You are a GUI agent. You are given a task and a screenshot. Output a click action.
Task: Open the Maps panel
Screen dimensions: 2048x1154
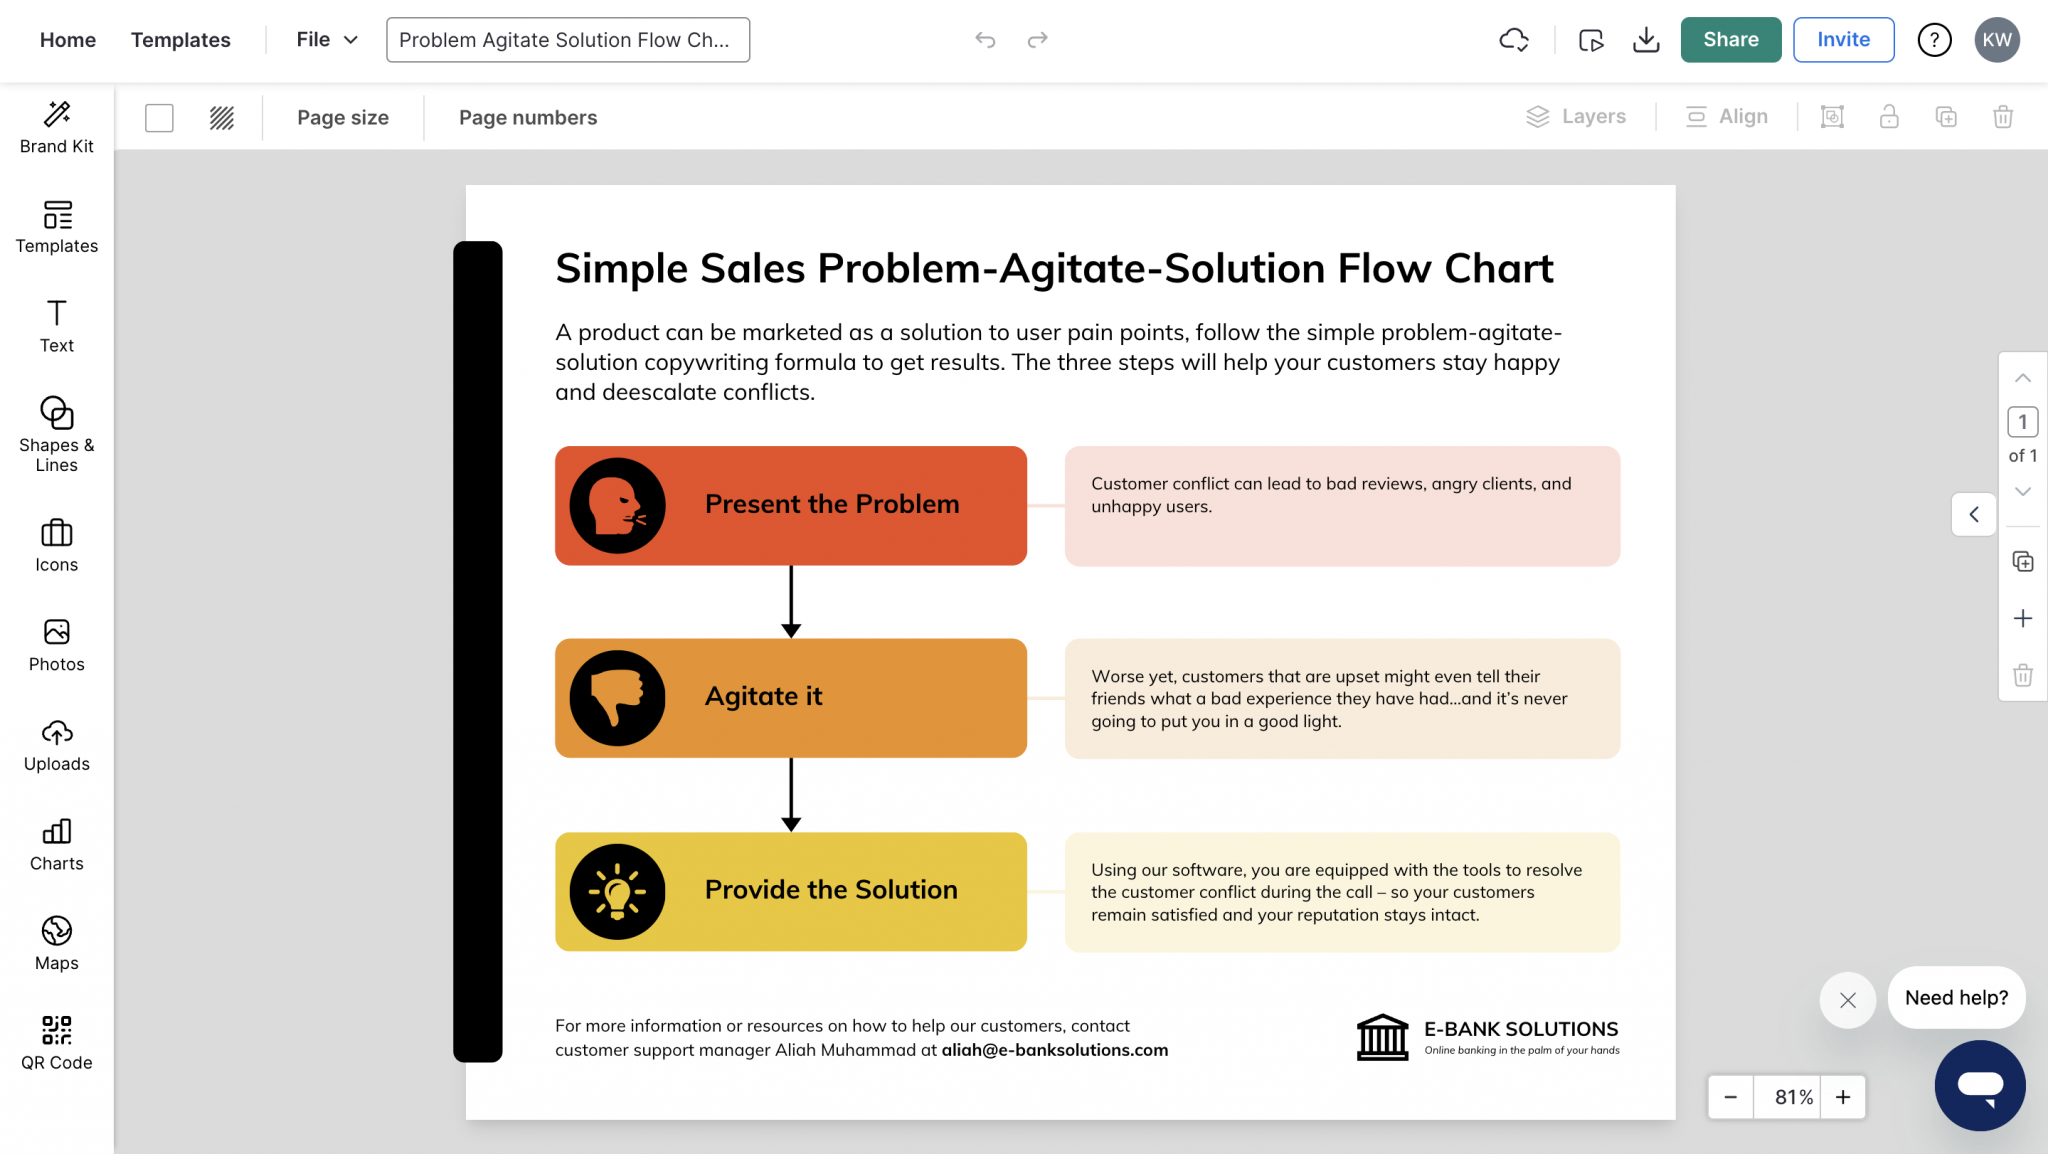56,941
